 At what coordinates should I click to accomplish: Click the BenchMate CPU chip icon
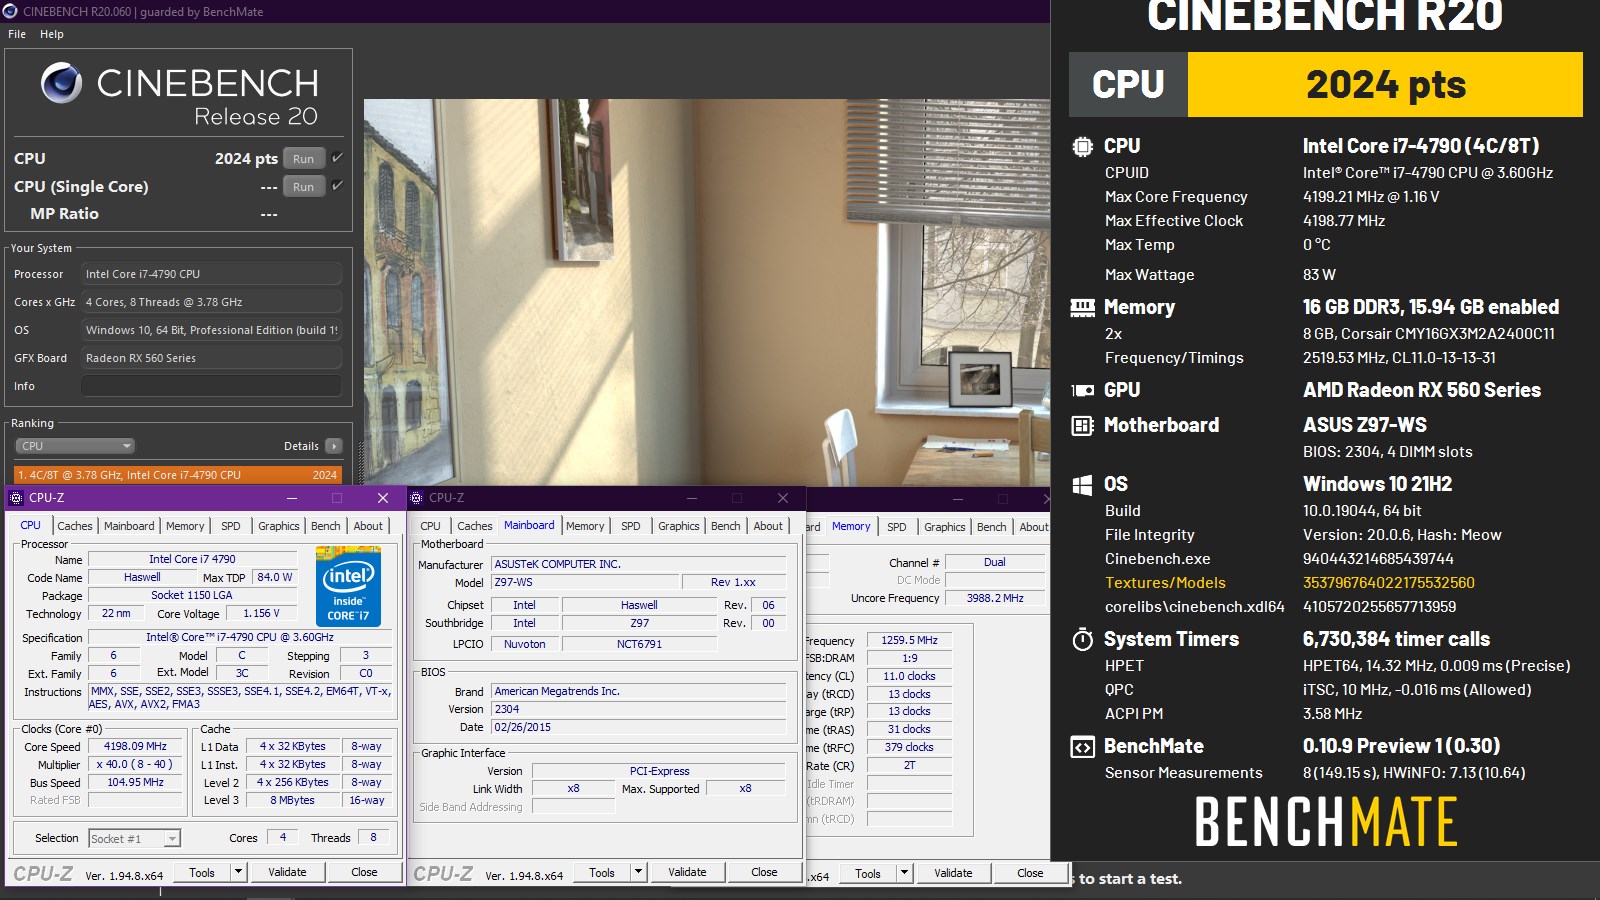1082,147
